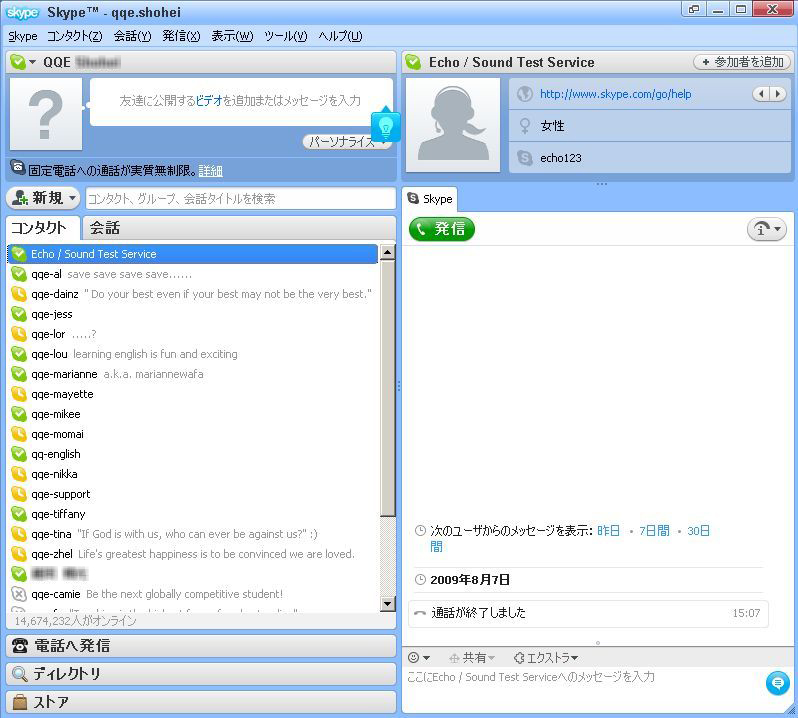Click Echo contact avatar image
This screenshot has width=798, height=718.
tap(453, 125)
